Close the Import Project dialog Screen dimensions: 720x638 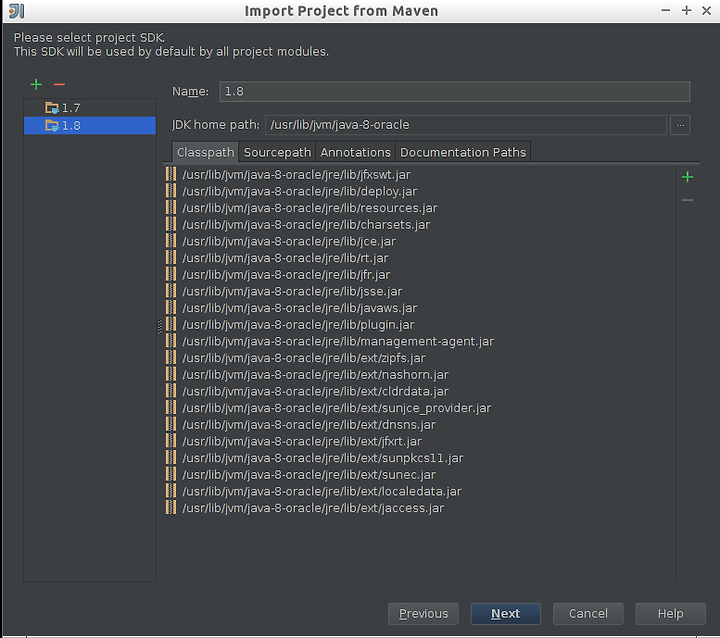click(707, 11)
